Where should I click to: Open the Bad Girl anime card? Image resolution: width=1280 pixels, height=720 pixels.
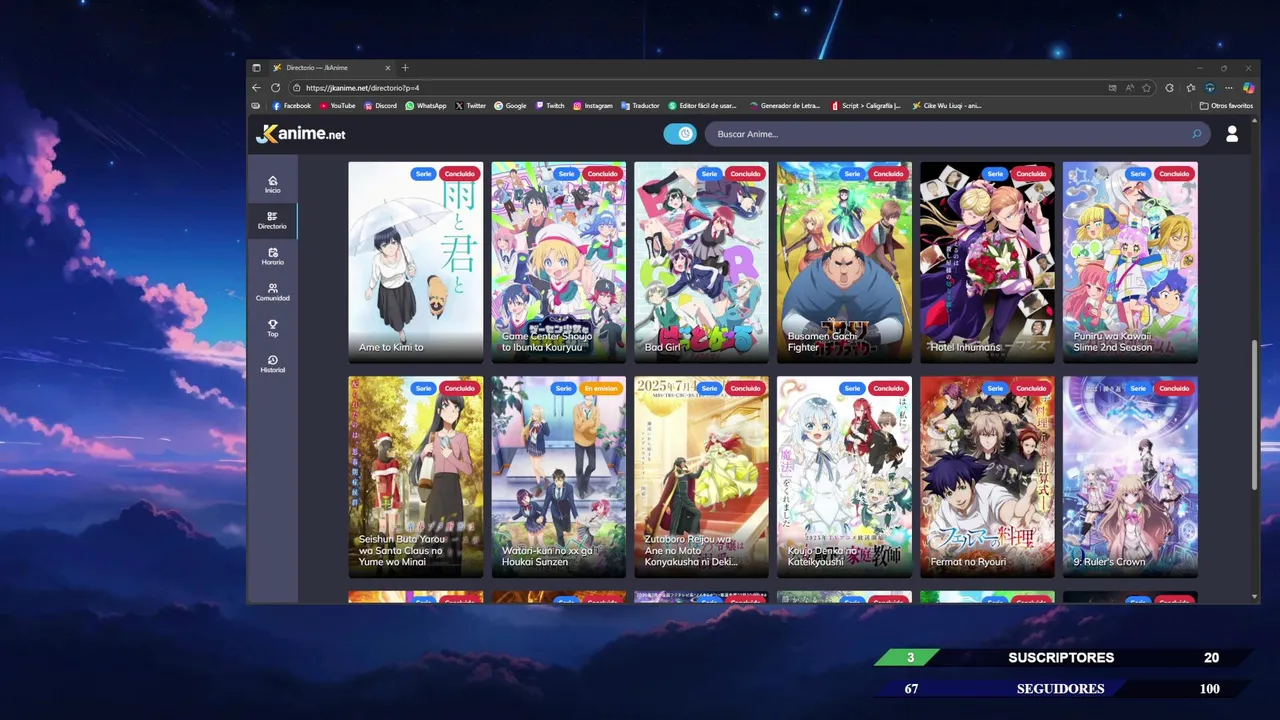(701, 262)
